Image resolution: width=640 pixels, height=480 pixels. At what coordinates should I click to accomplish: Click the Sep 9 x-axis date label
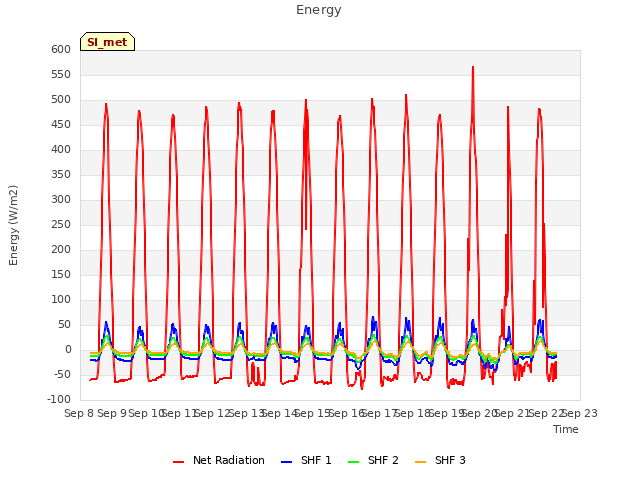tap(112, 413)
